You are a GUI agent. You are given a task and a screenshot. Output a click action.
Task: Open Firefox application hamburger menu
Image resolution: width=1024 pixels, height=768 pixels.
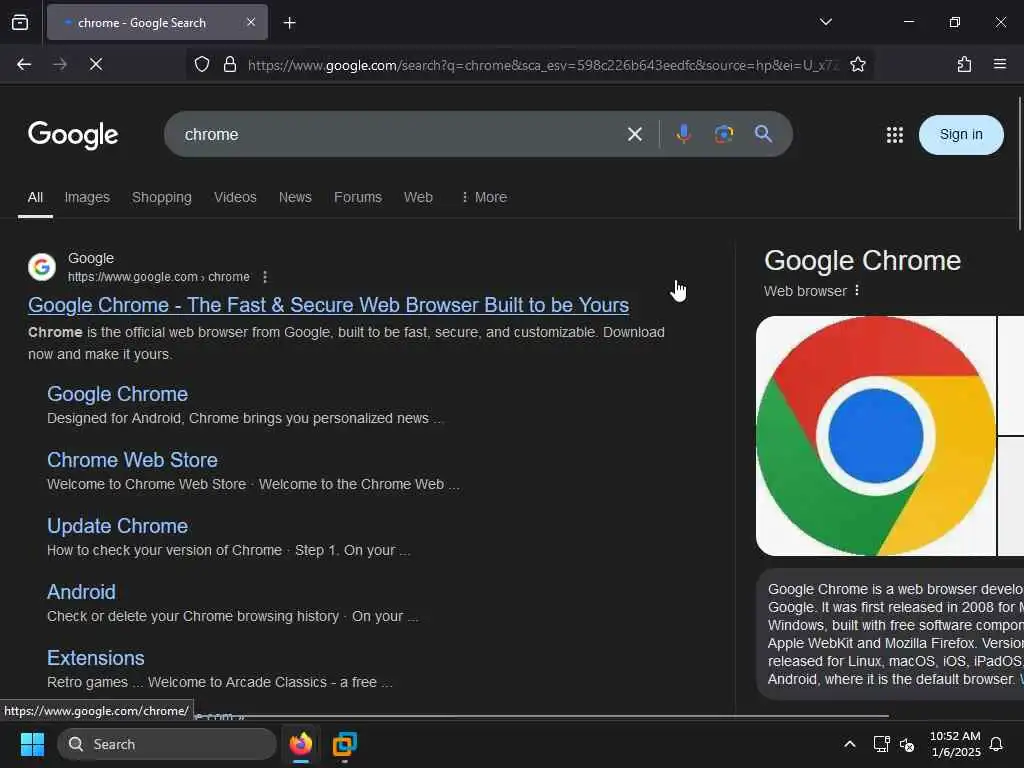pos(999,64)
